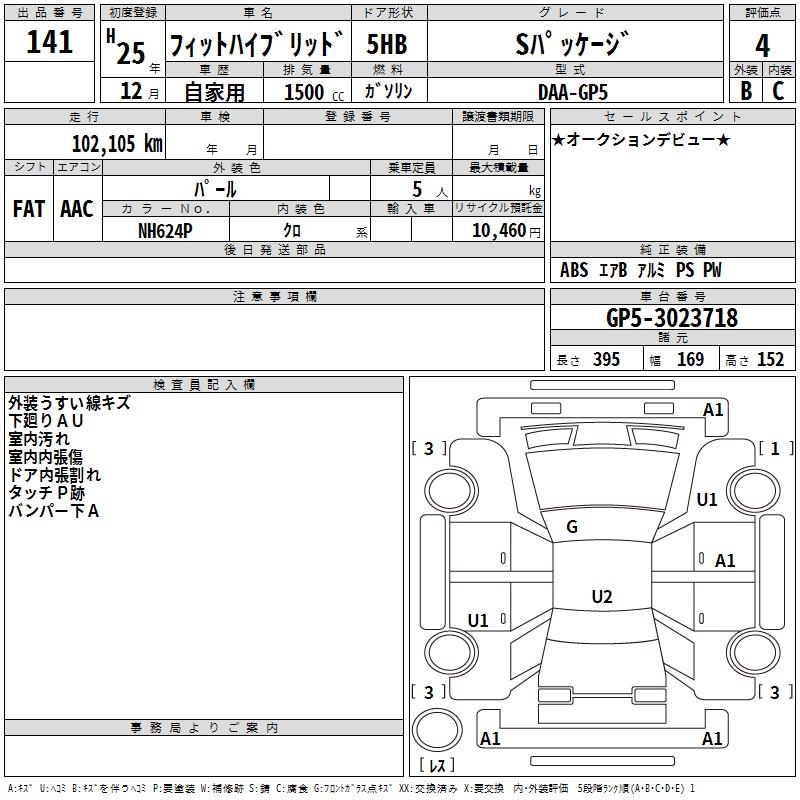Click the U1 mark beside the hood
Screen dimensions: 800x800
707,500
